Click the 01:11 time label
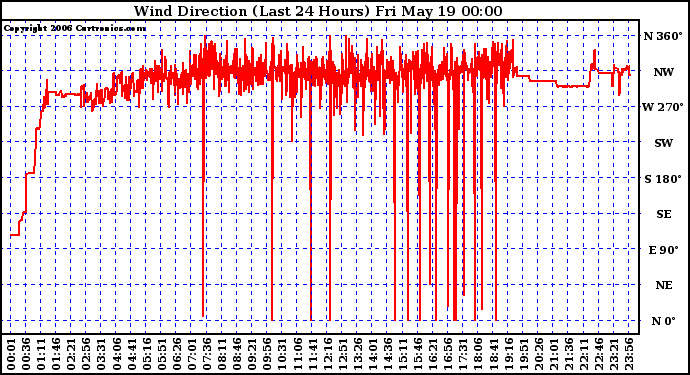 pyautogui.click(x=41, y=354)
